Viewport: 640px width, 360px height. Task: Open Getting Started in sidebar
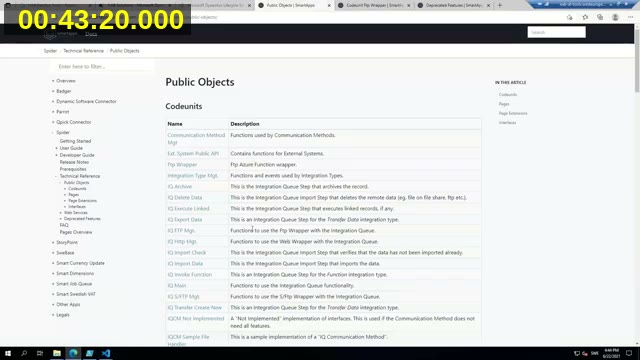coord(75,141)
